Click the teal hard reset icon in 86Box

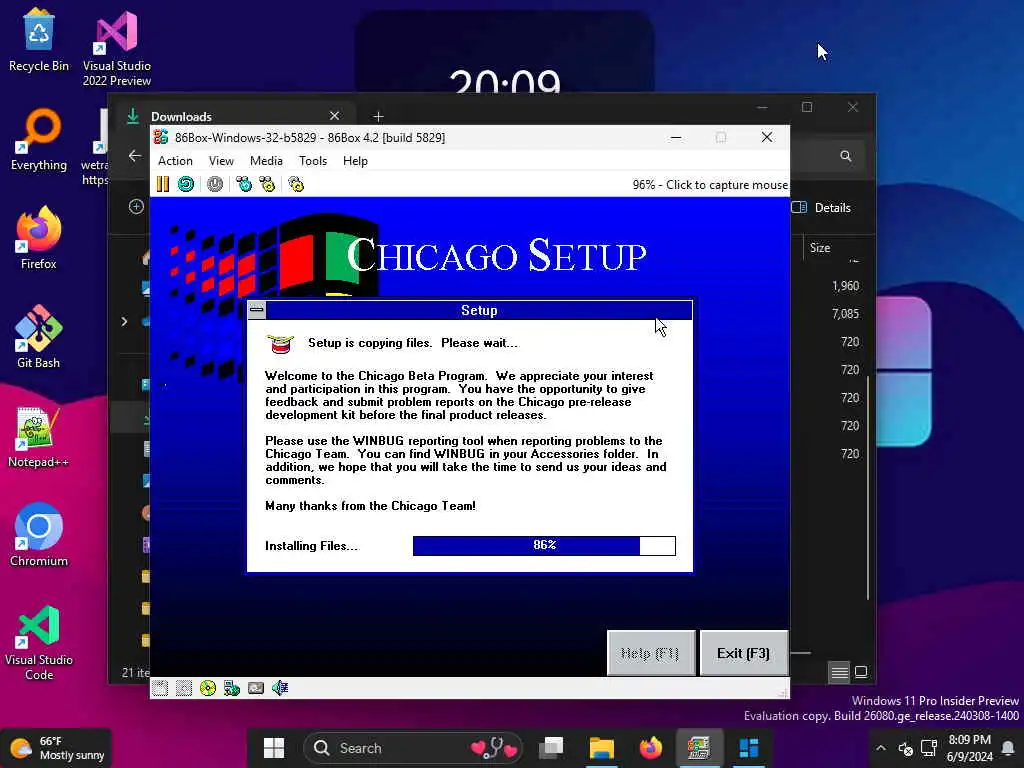click(x=186, y=184)
